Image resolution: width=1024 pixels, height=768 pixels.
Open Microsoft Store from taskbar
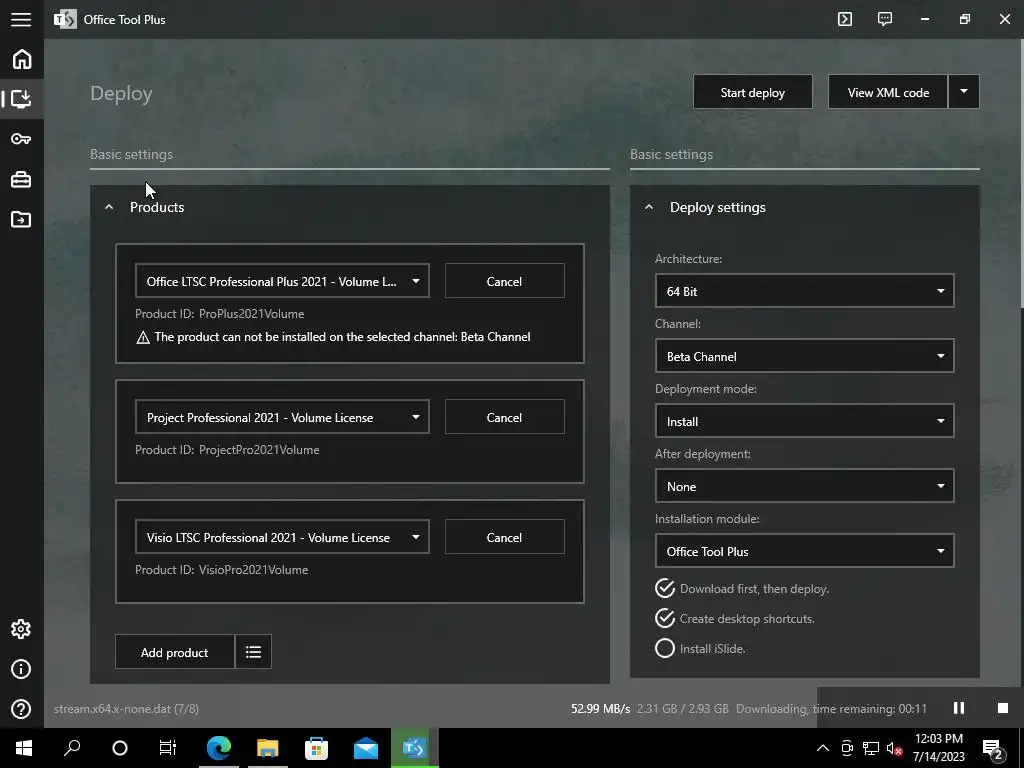317,748
